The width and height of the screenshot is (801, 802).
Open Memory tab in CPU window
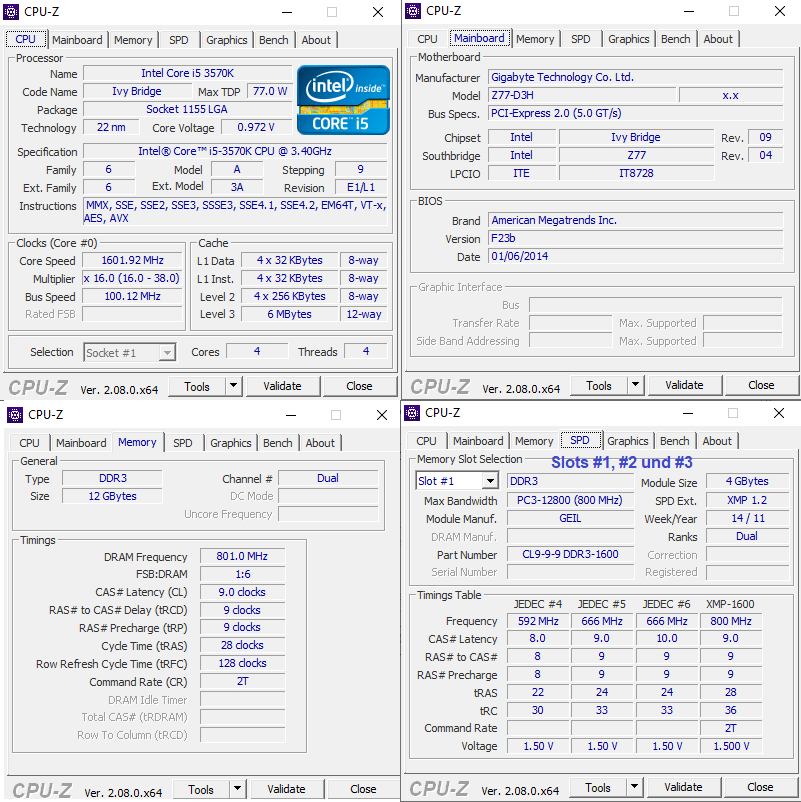click(x=133, y=40)
